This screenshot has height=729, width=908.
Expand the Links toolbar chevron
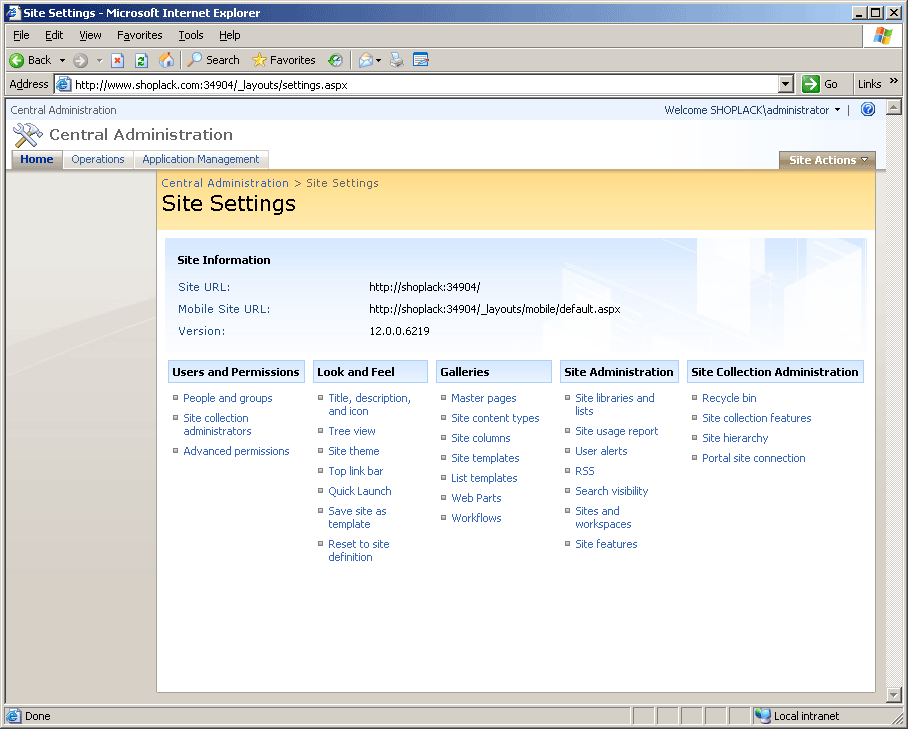(x=894, y=81)
